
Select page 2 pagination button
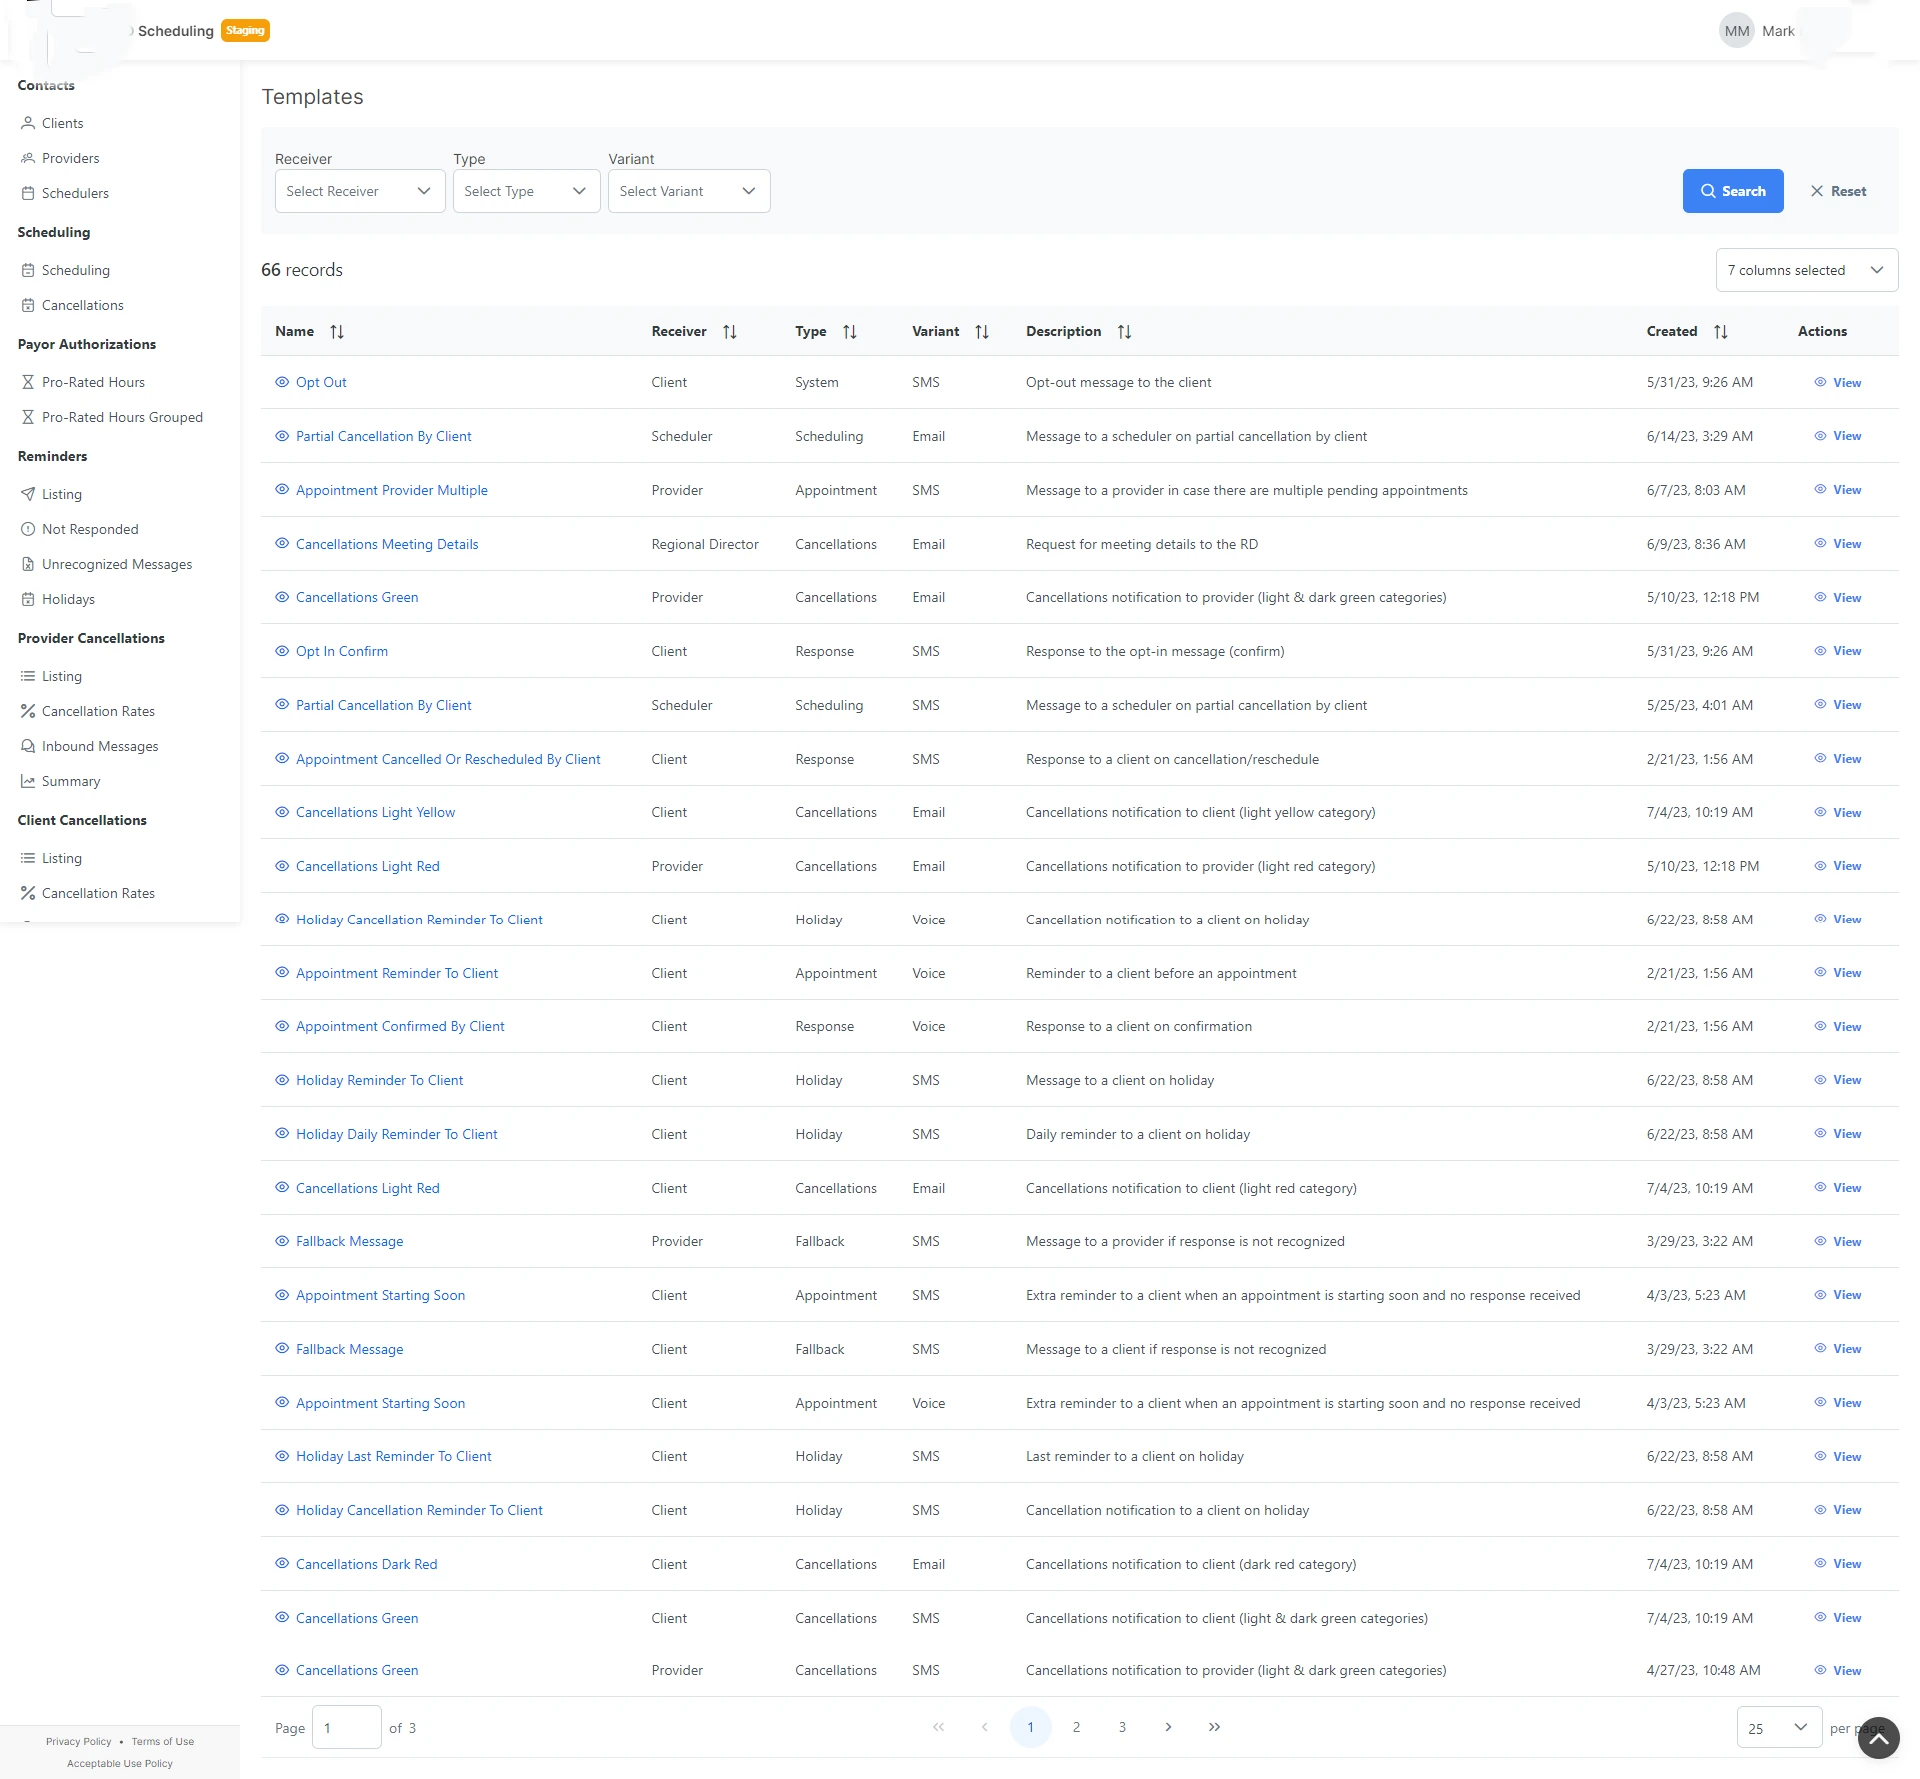(x=1077, y=1727)
